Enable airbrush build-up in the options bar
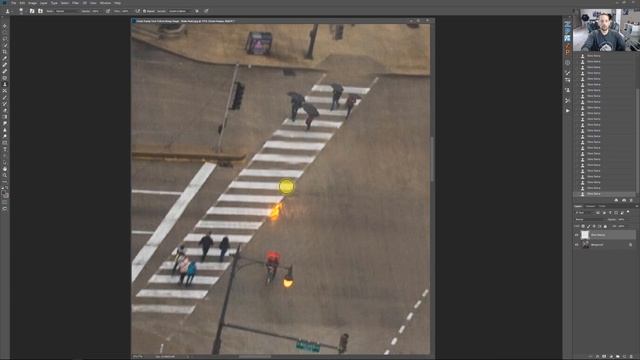Screen dimensions: 640x360 click(138, 11)
